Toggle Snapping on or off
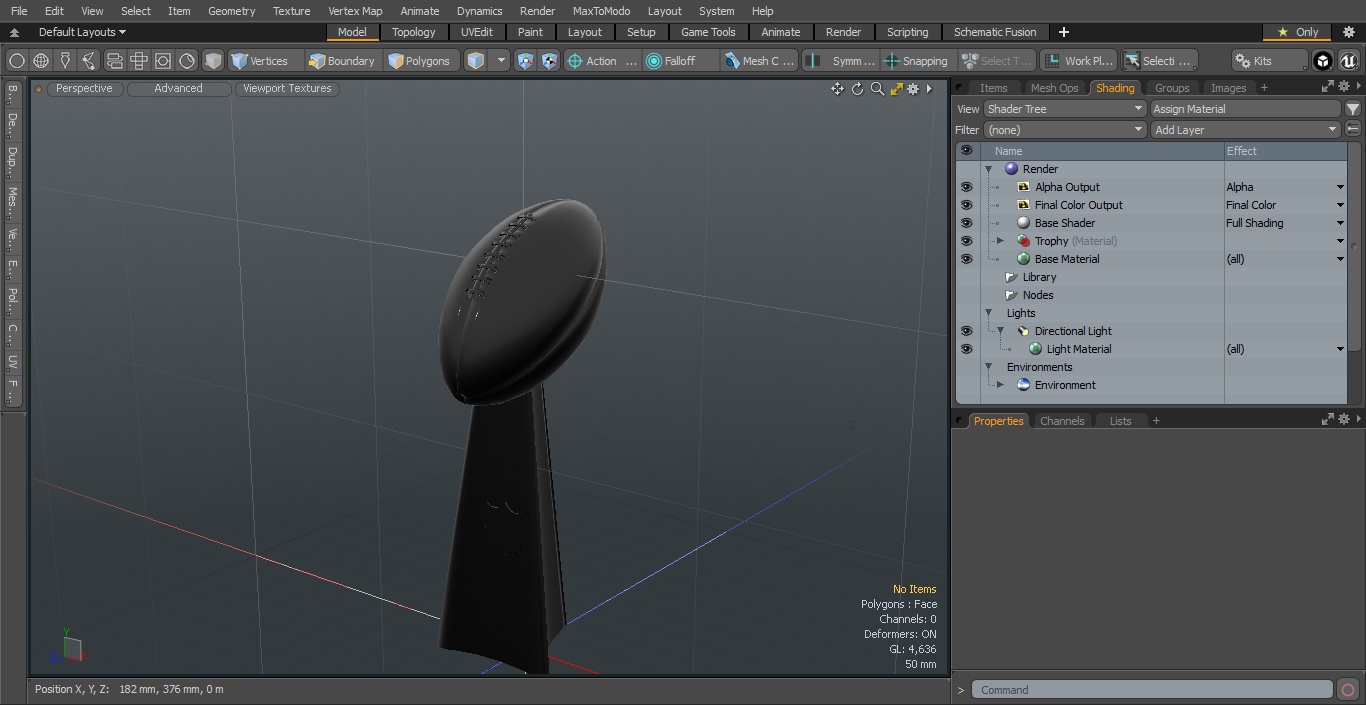Viewport: 1366px width, 705px height. tap(916, 61)
